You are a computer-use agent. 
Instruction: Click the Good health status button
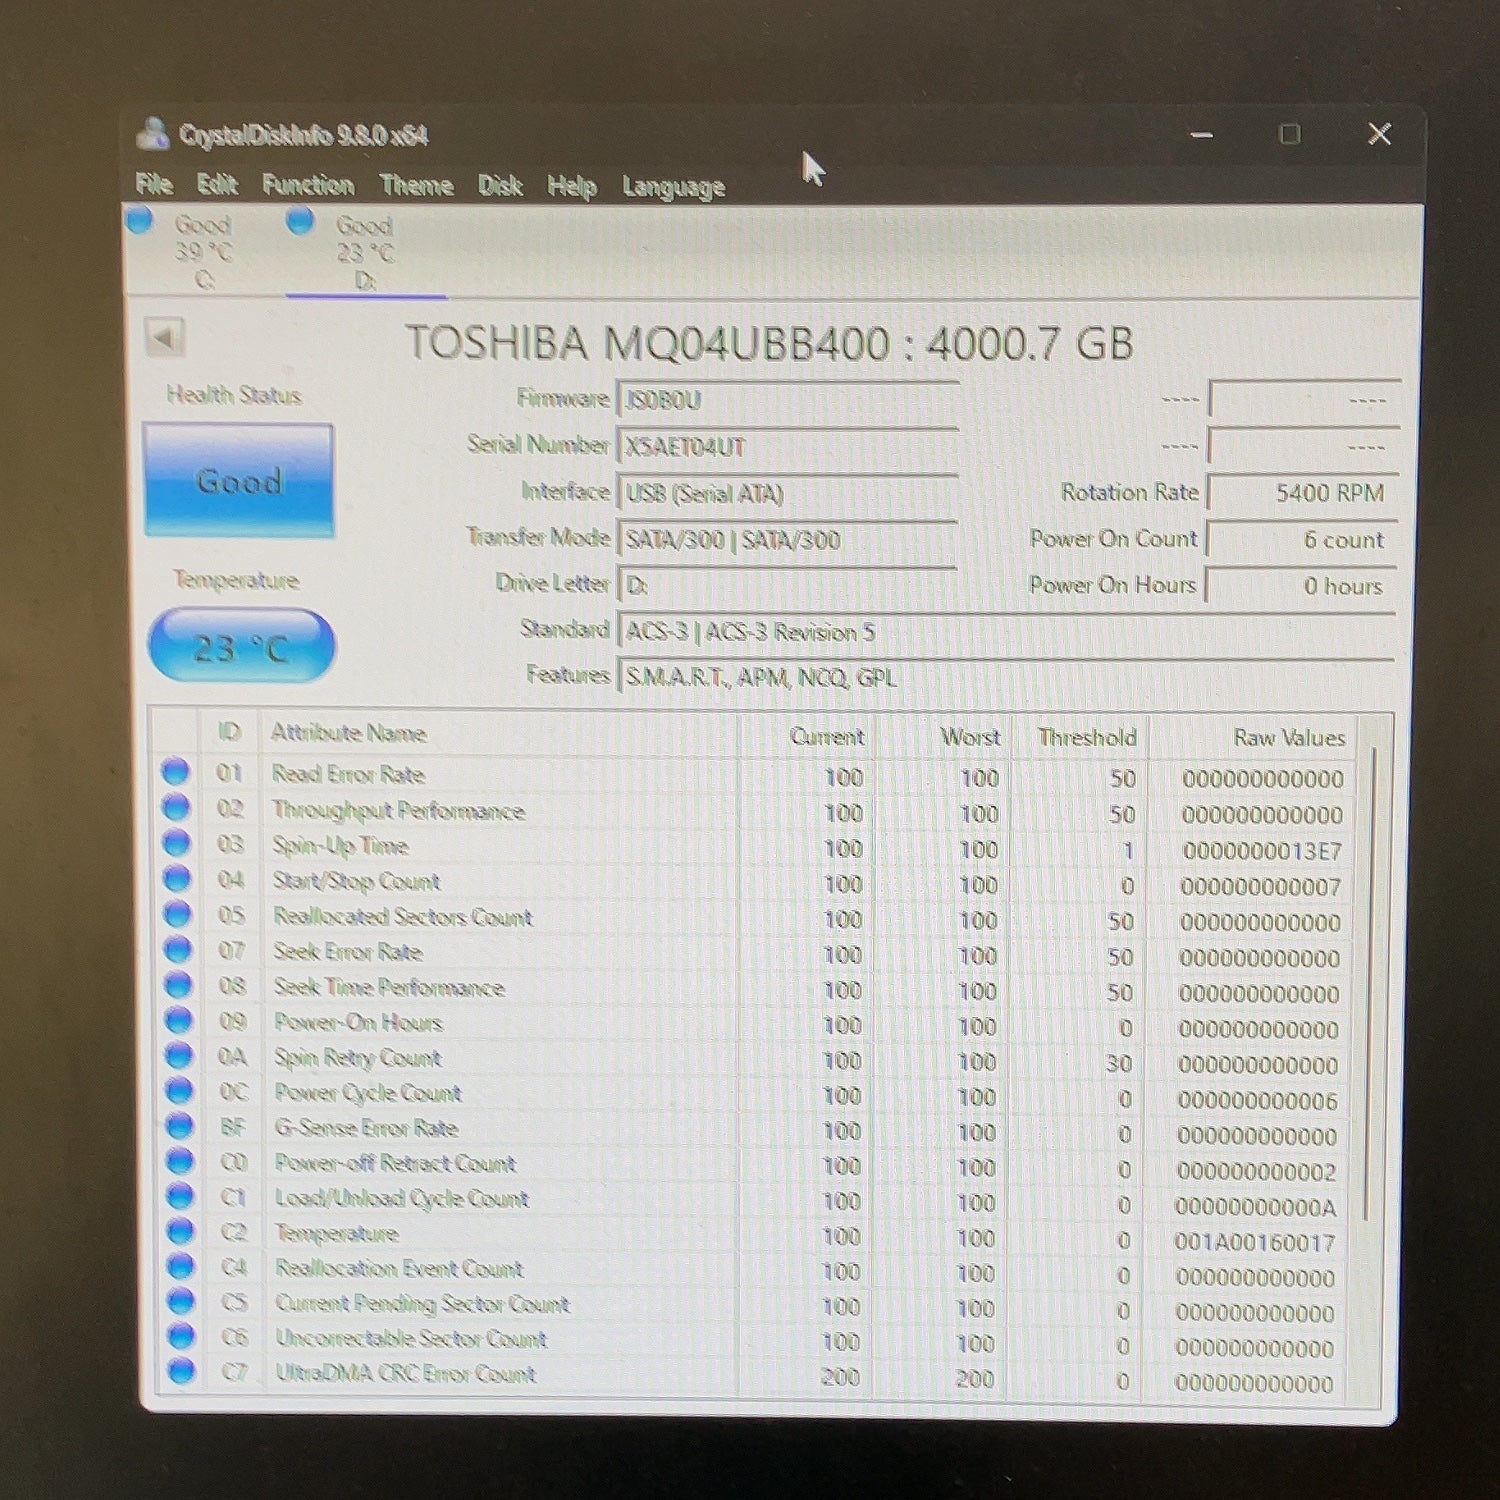click(x=239, y=480)
